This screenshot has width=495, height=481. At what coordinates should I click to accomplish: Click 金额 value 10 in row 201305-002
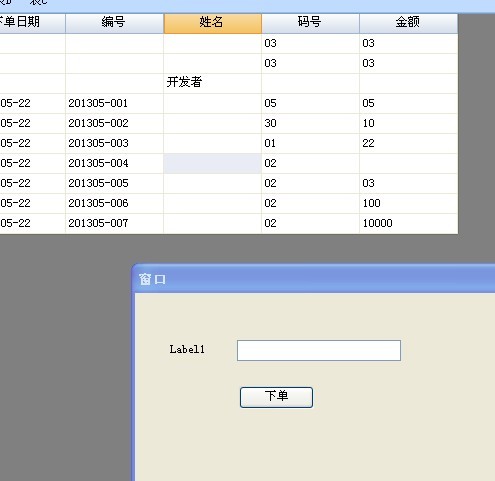(x=408, y=123)
